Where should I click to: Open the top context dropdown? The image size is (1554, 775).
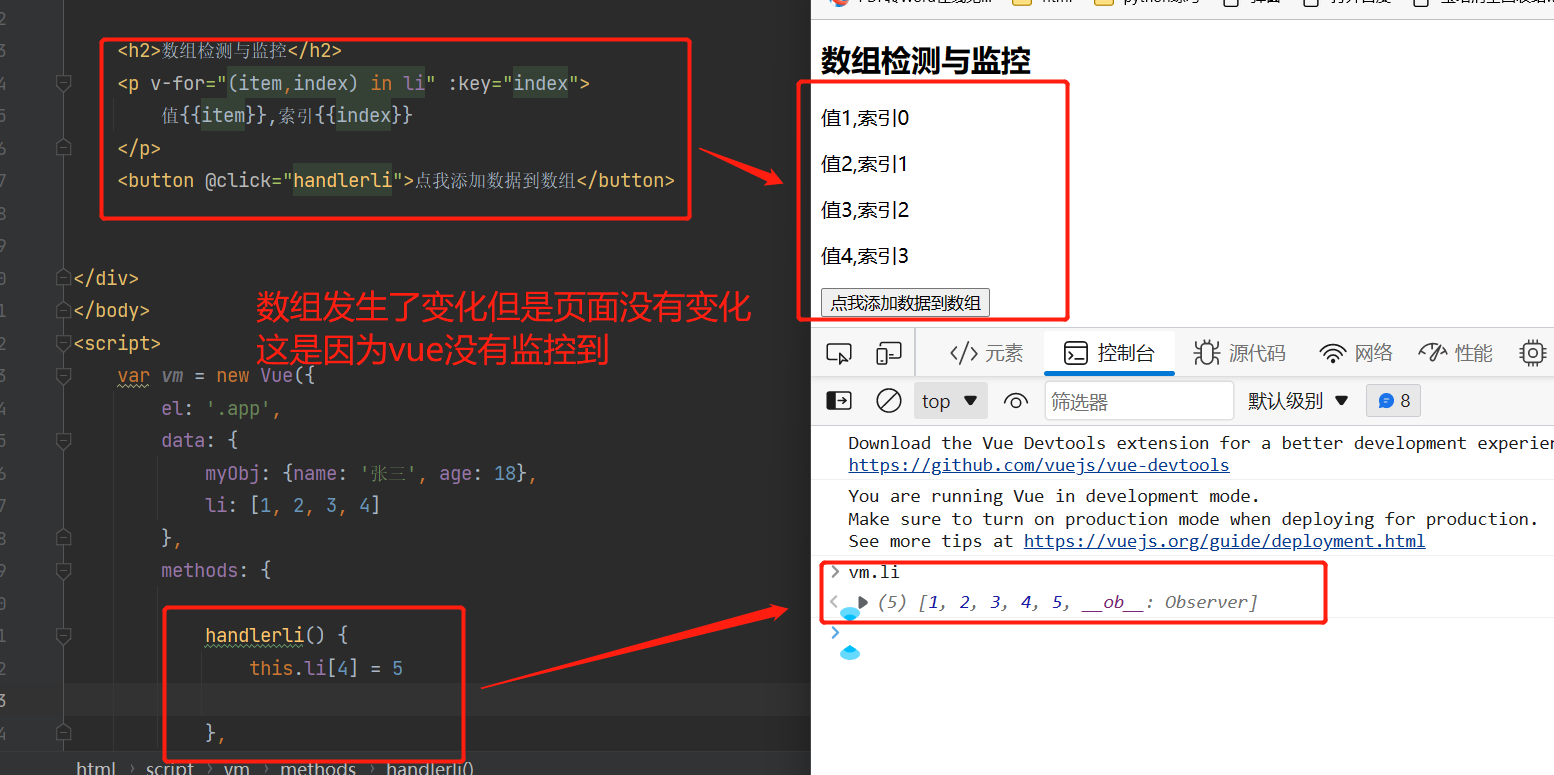click(x=950, y=401)
